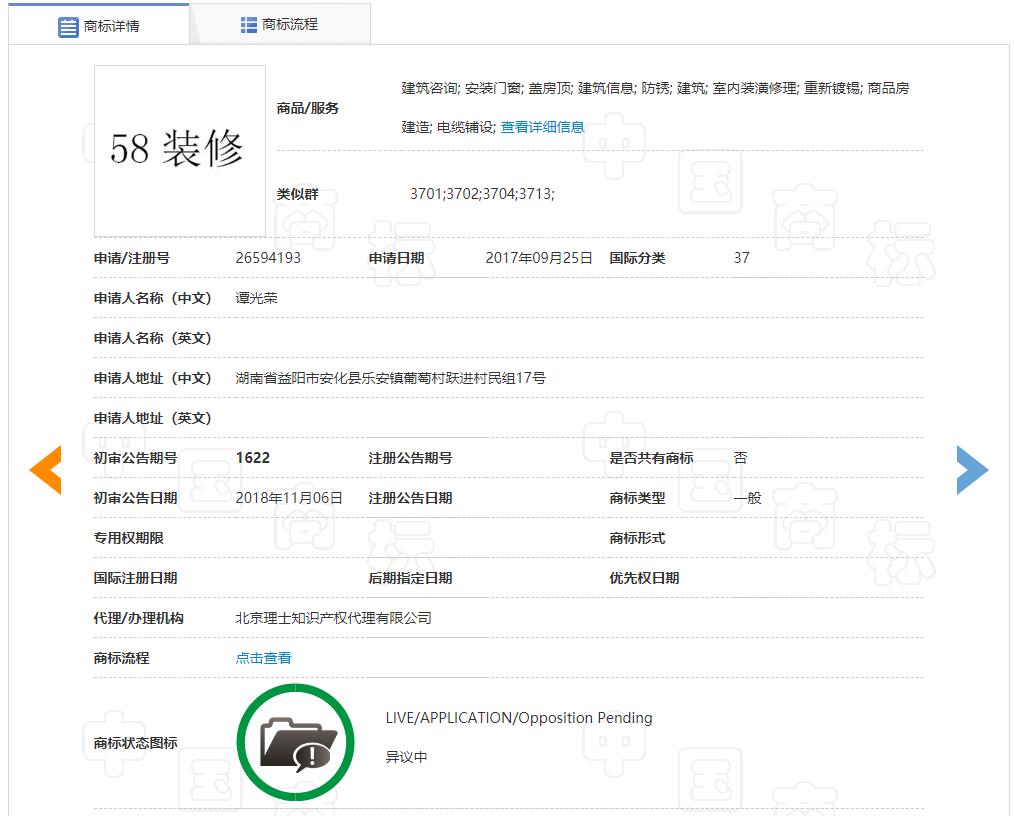The width and height of the screenshot is (1014, 816).
Task: Select the 异议中 status text
Action: coord(406,757)
